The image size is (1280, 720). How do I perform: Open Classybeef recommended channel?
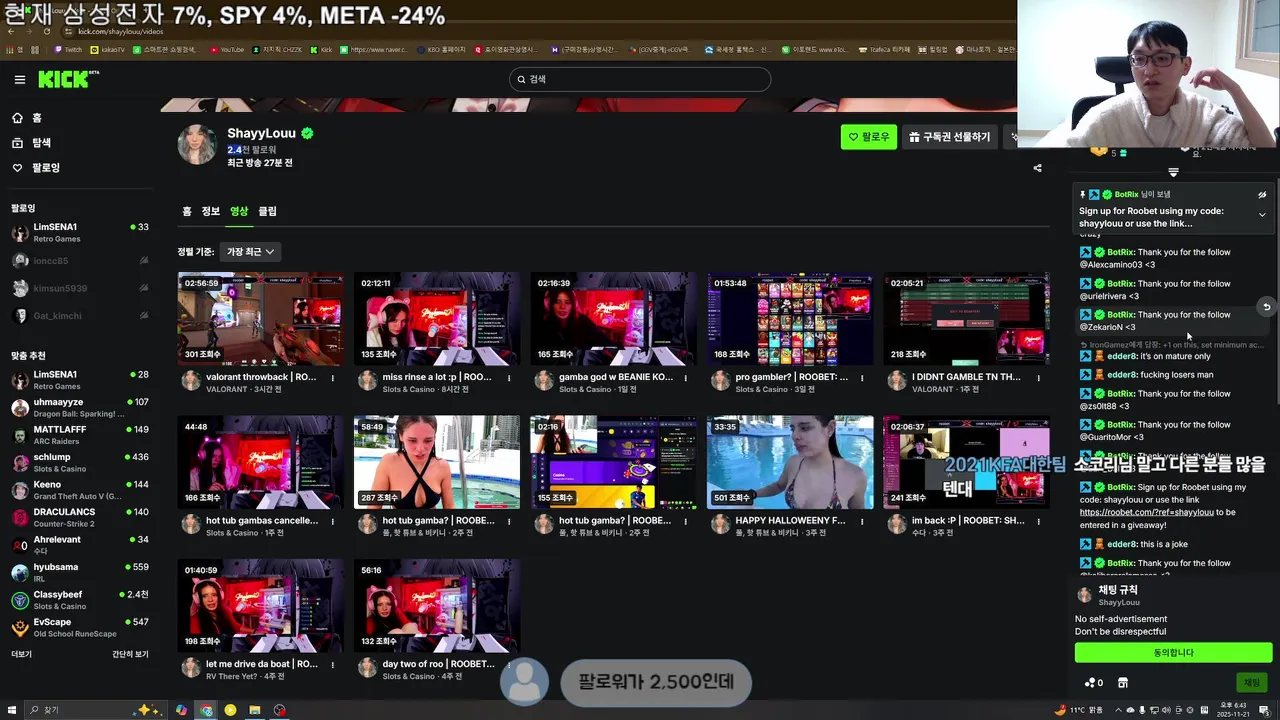[x=80, y=600]
